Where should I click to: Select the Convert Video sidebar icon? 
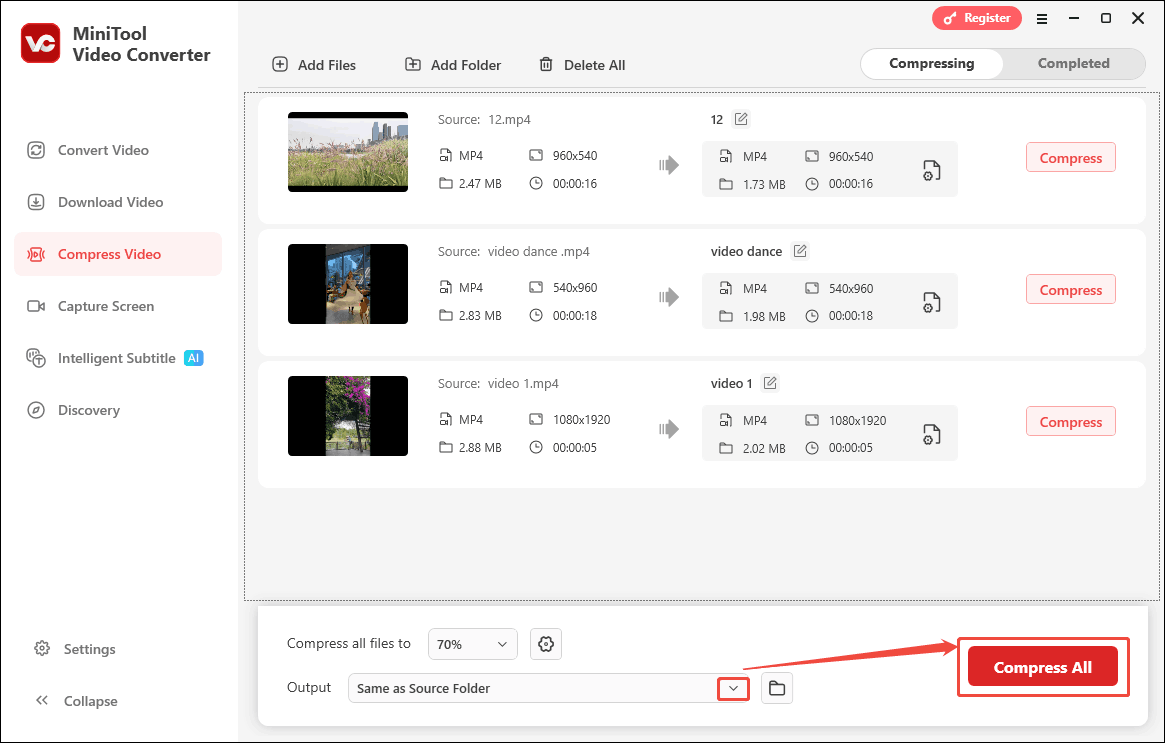pyautogui.click(x=36, y=149)
